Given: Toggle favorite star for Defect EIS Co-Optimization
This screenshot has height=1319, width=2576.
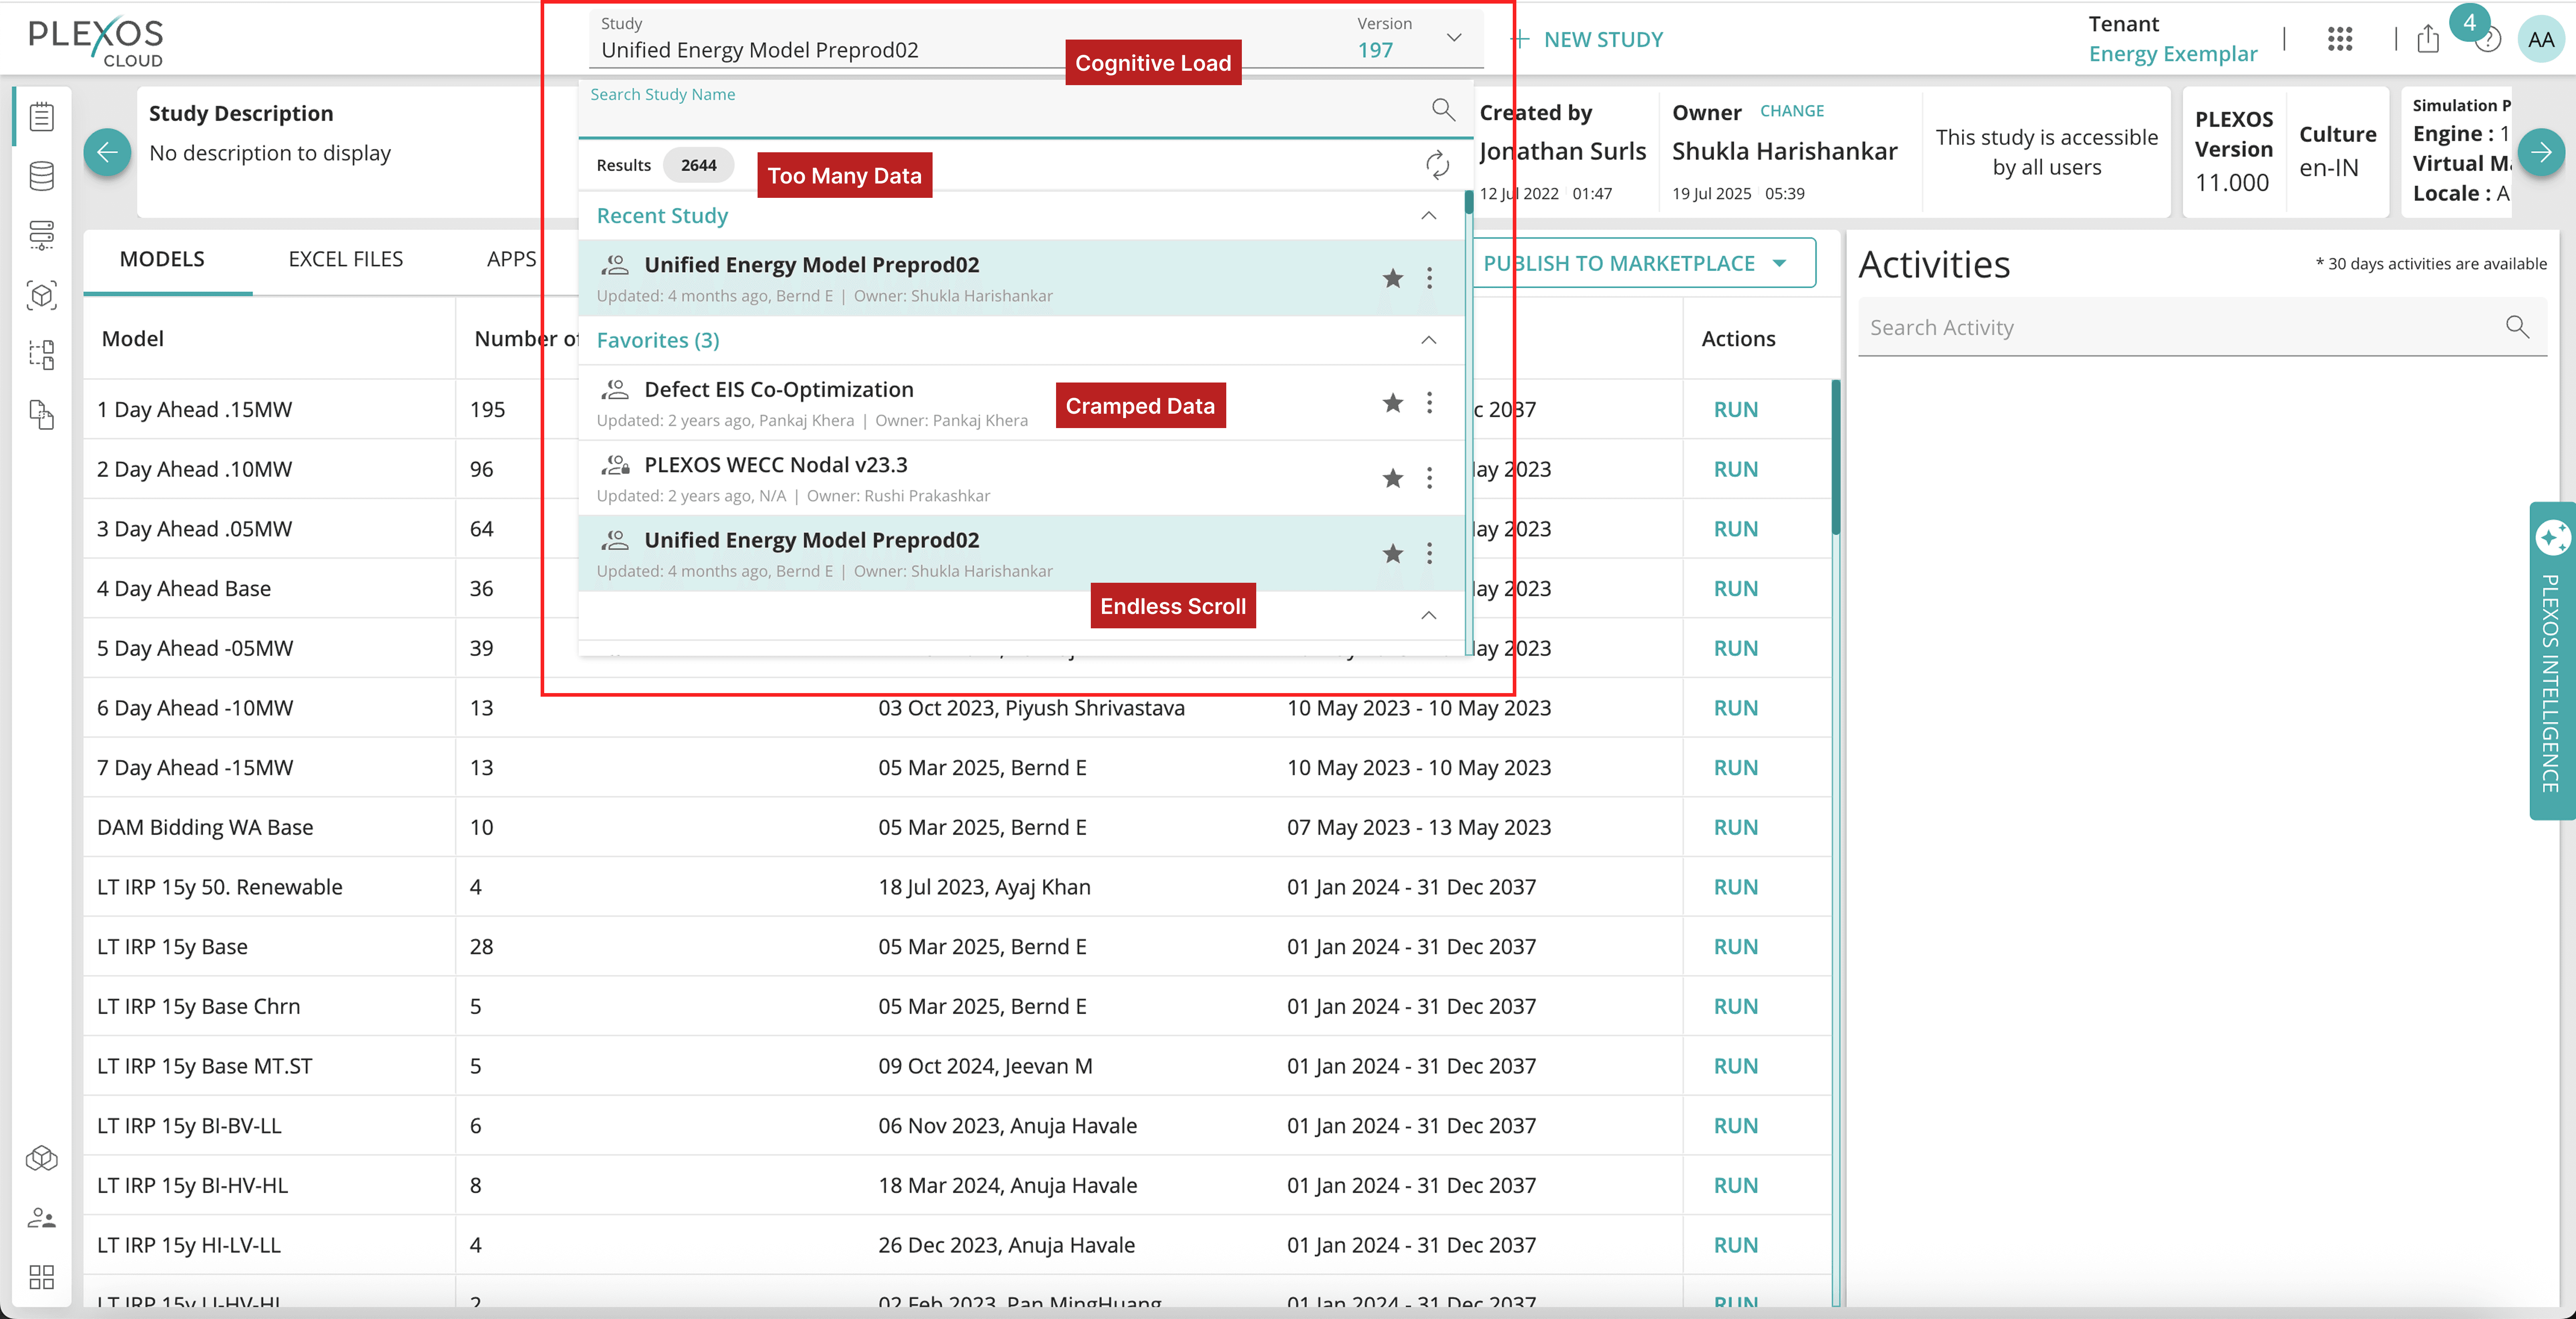Looking at the screenshot, I should tap(1392, 403).
